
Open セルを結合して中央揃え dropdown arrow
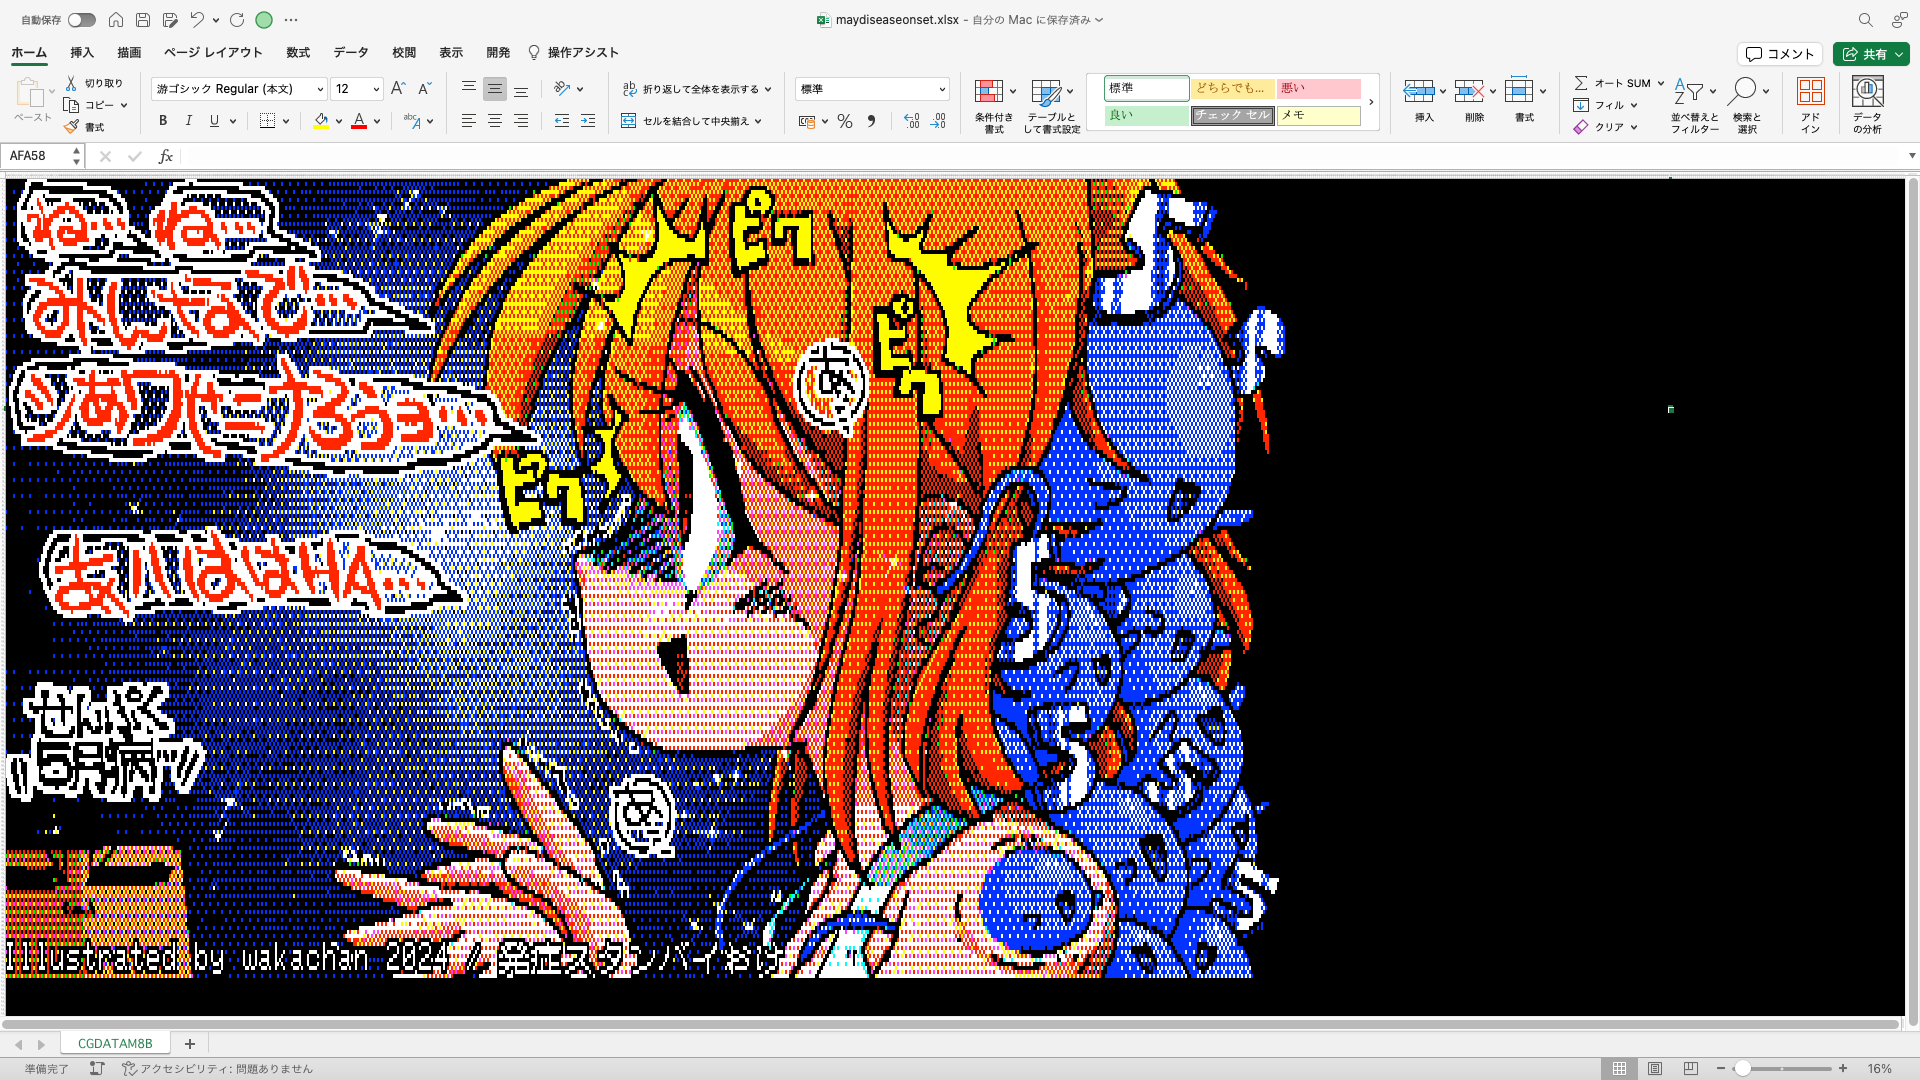(758, 121)
